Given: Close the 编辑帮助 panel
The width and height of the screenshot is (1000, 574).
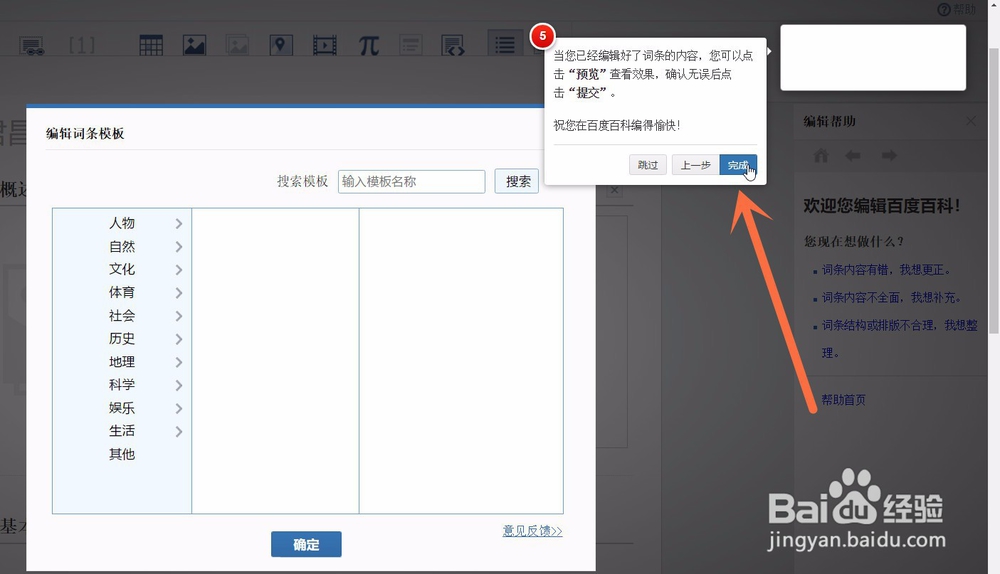Looking at the screenshot, I should 971,121.
